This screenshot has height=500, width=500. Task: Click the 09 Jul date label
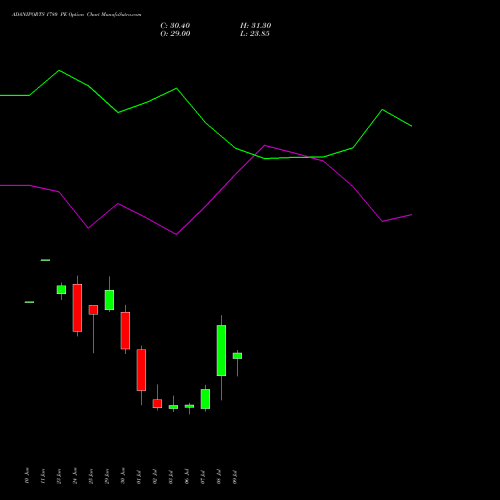pyautogui.click(x=235, y=477)
